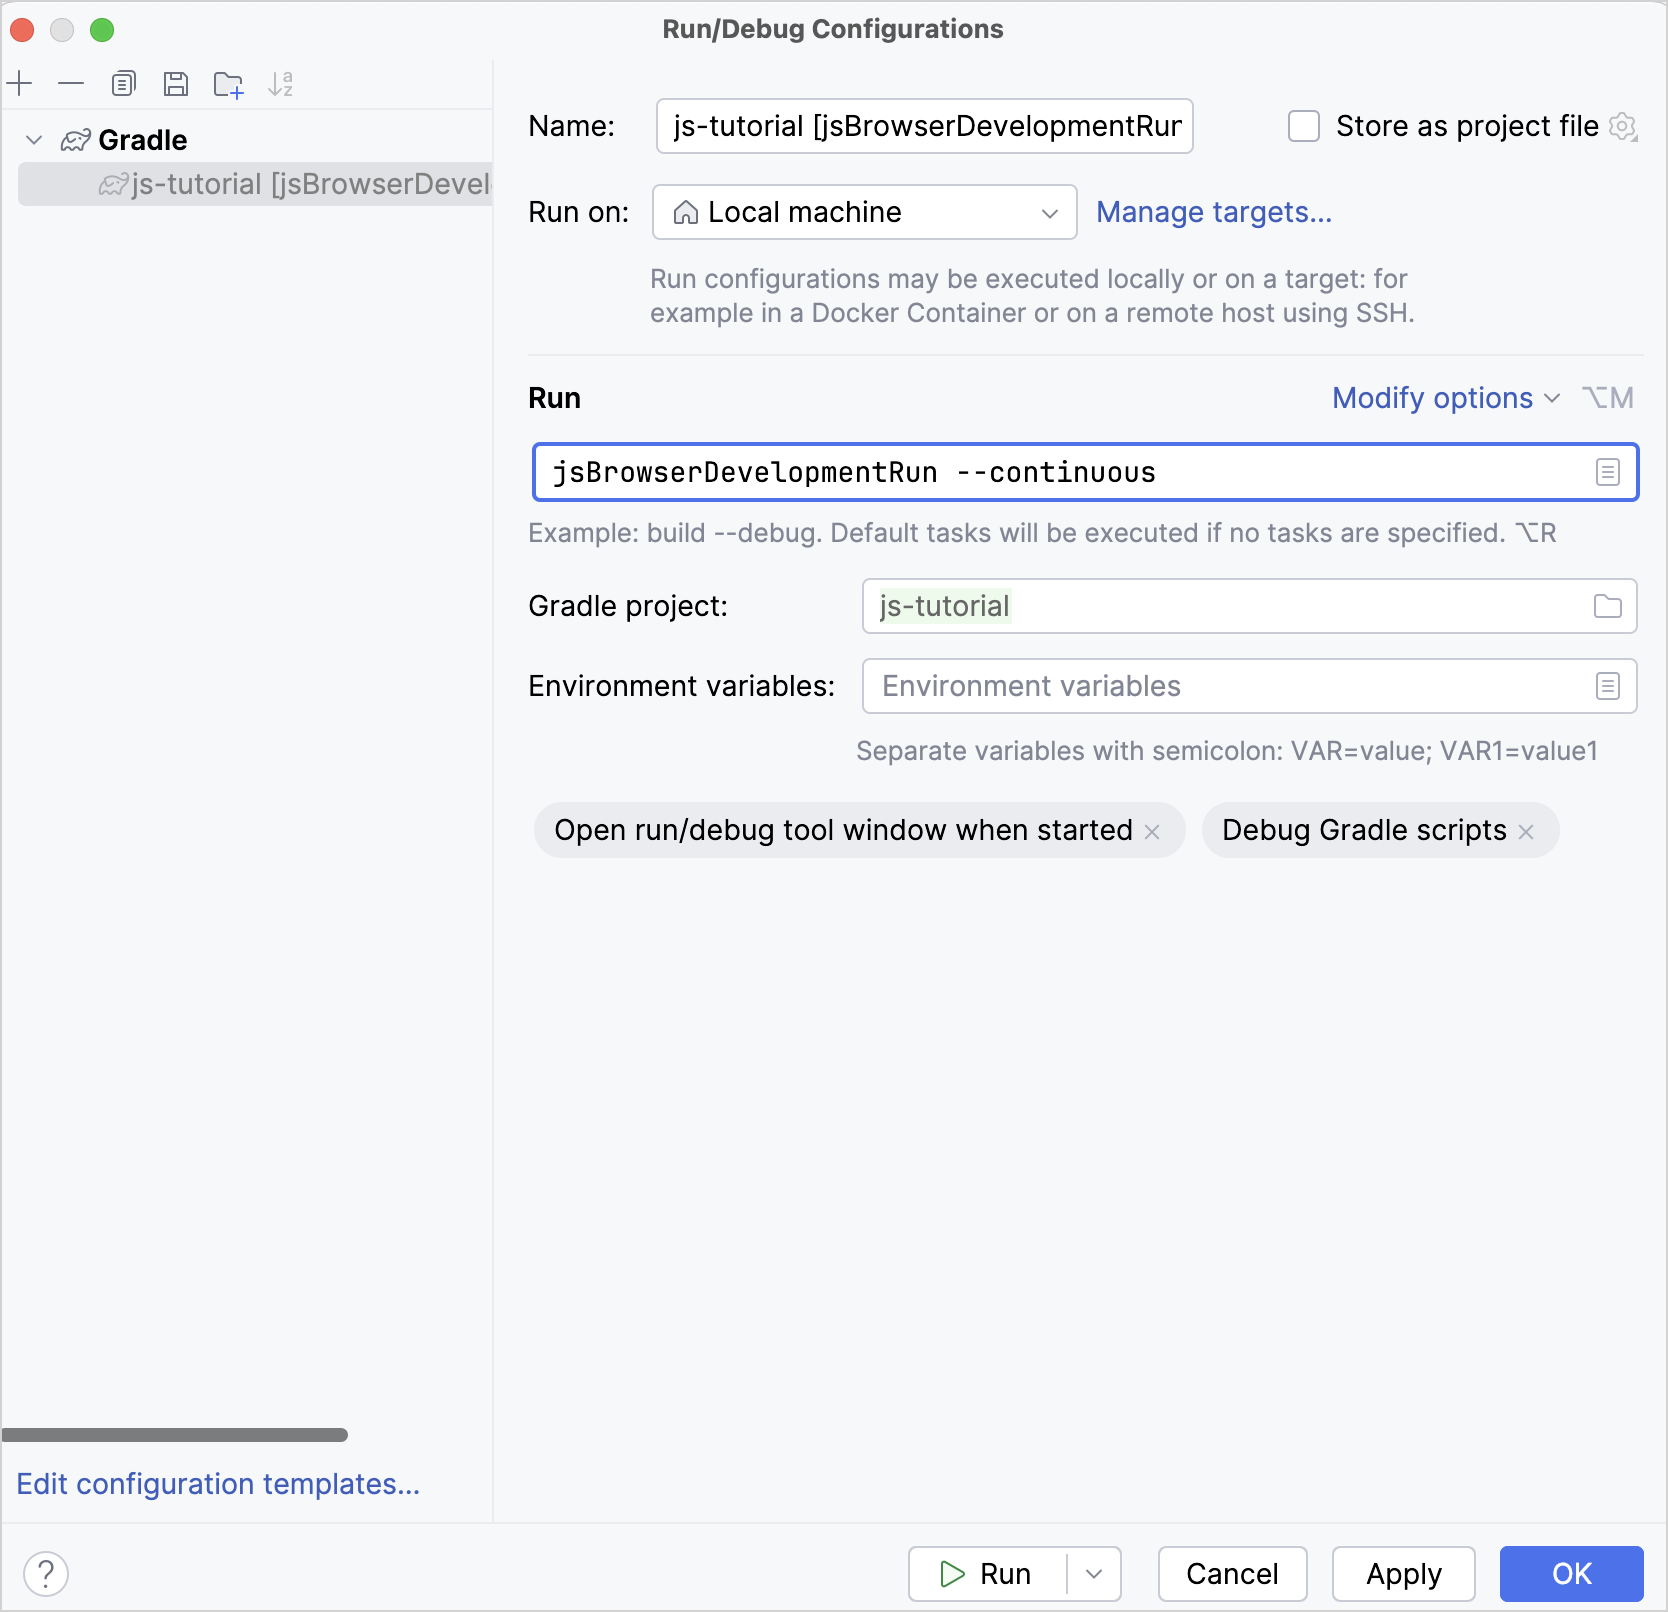Open Edit configuration templates
This screenshot has width=1668, height=1612.
click(218, 1484)
